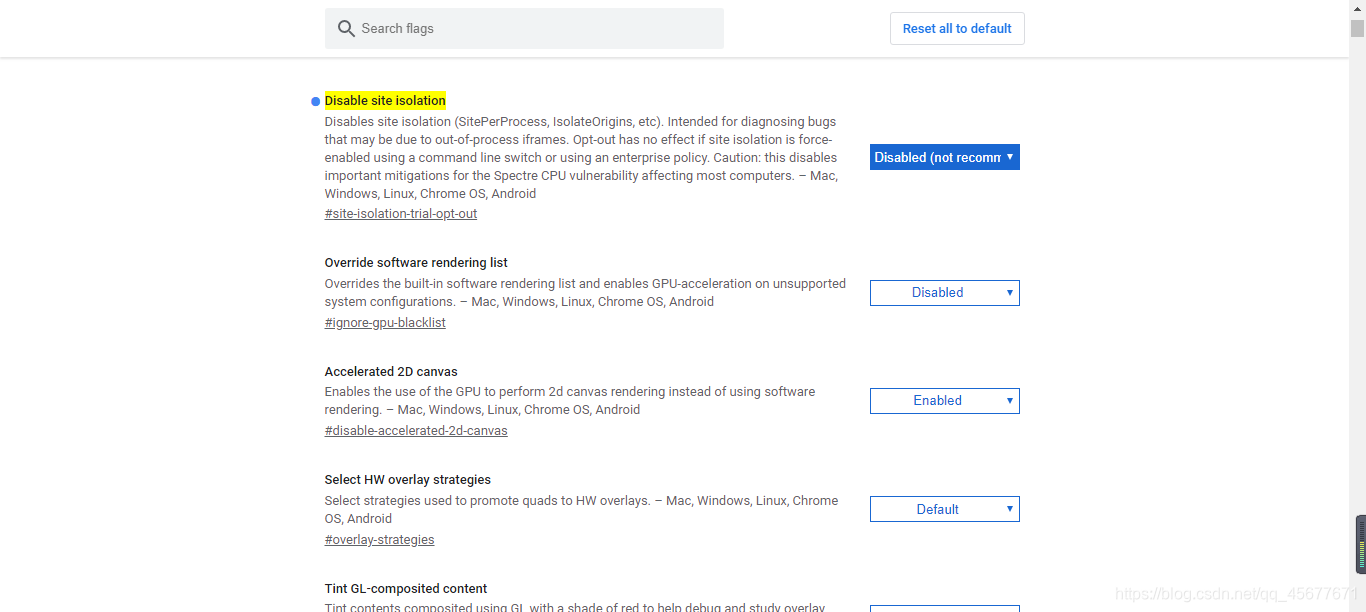The image size is (1366, 612).
Task: Open Select HW overlay strategies Default dropdown
Action: click(945, 509)
